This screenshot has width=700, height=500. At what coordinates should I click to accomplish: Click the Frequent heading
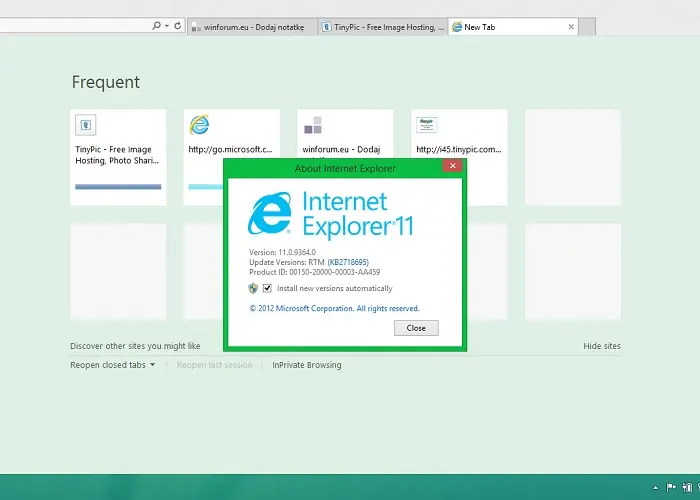coord(106,82)
